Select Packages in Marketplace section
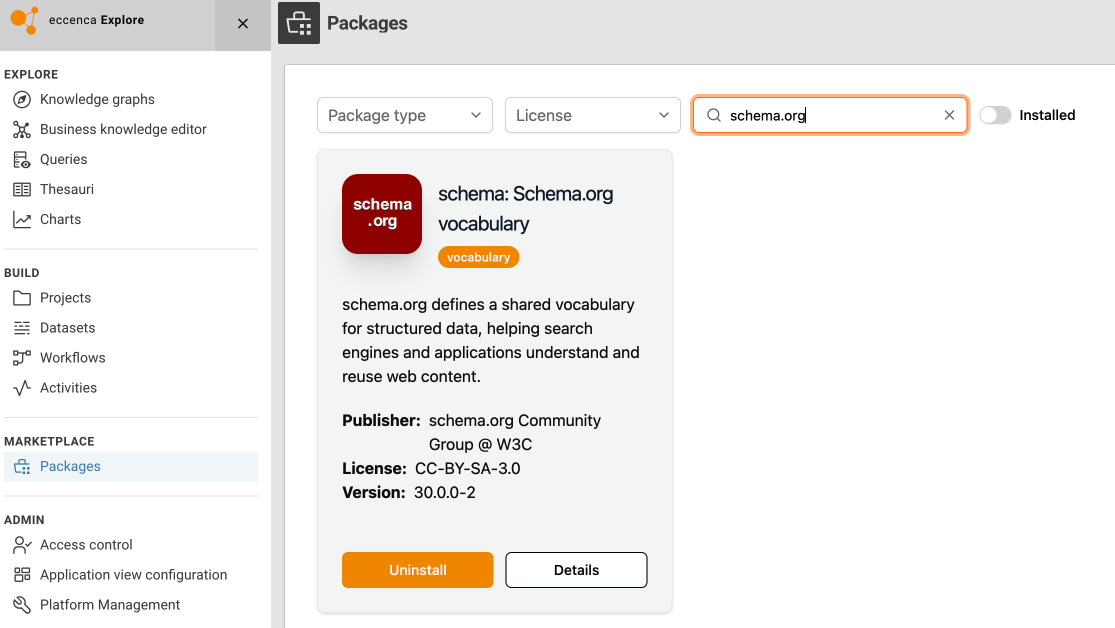 (x=131, y=467)
